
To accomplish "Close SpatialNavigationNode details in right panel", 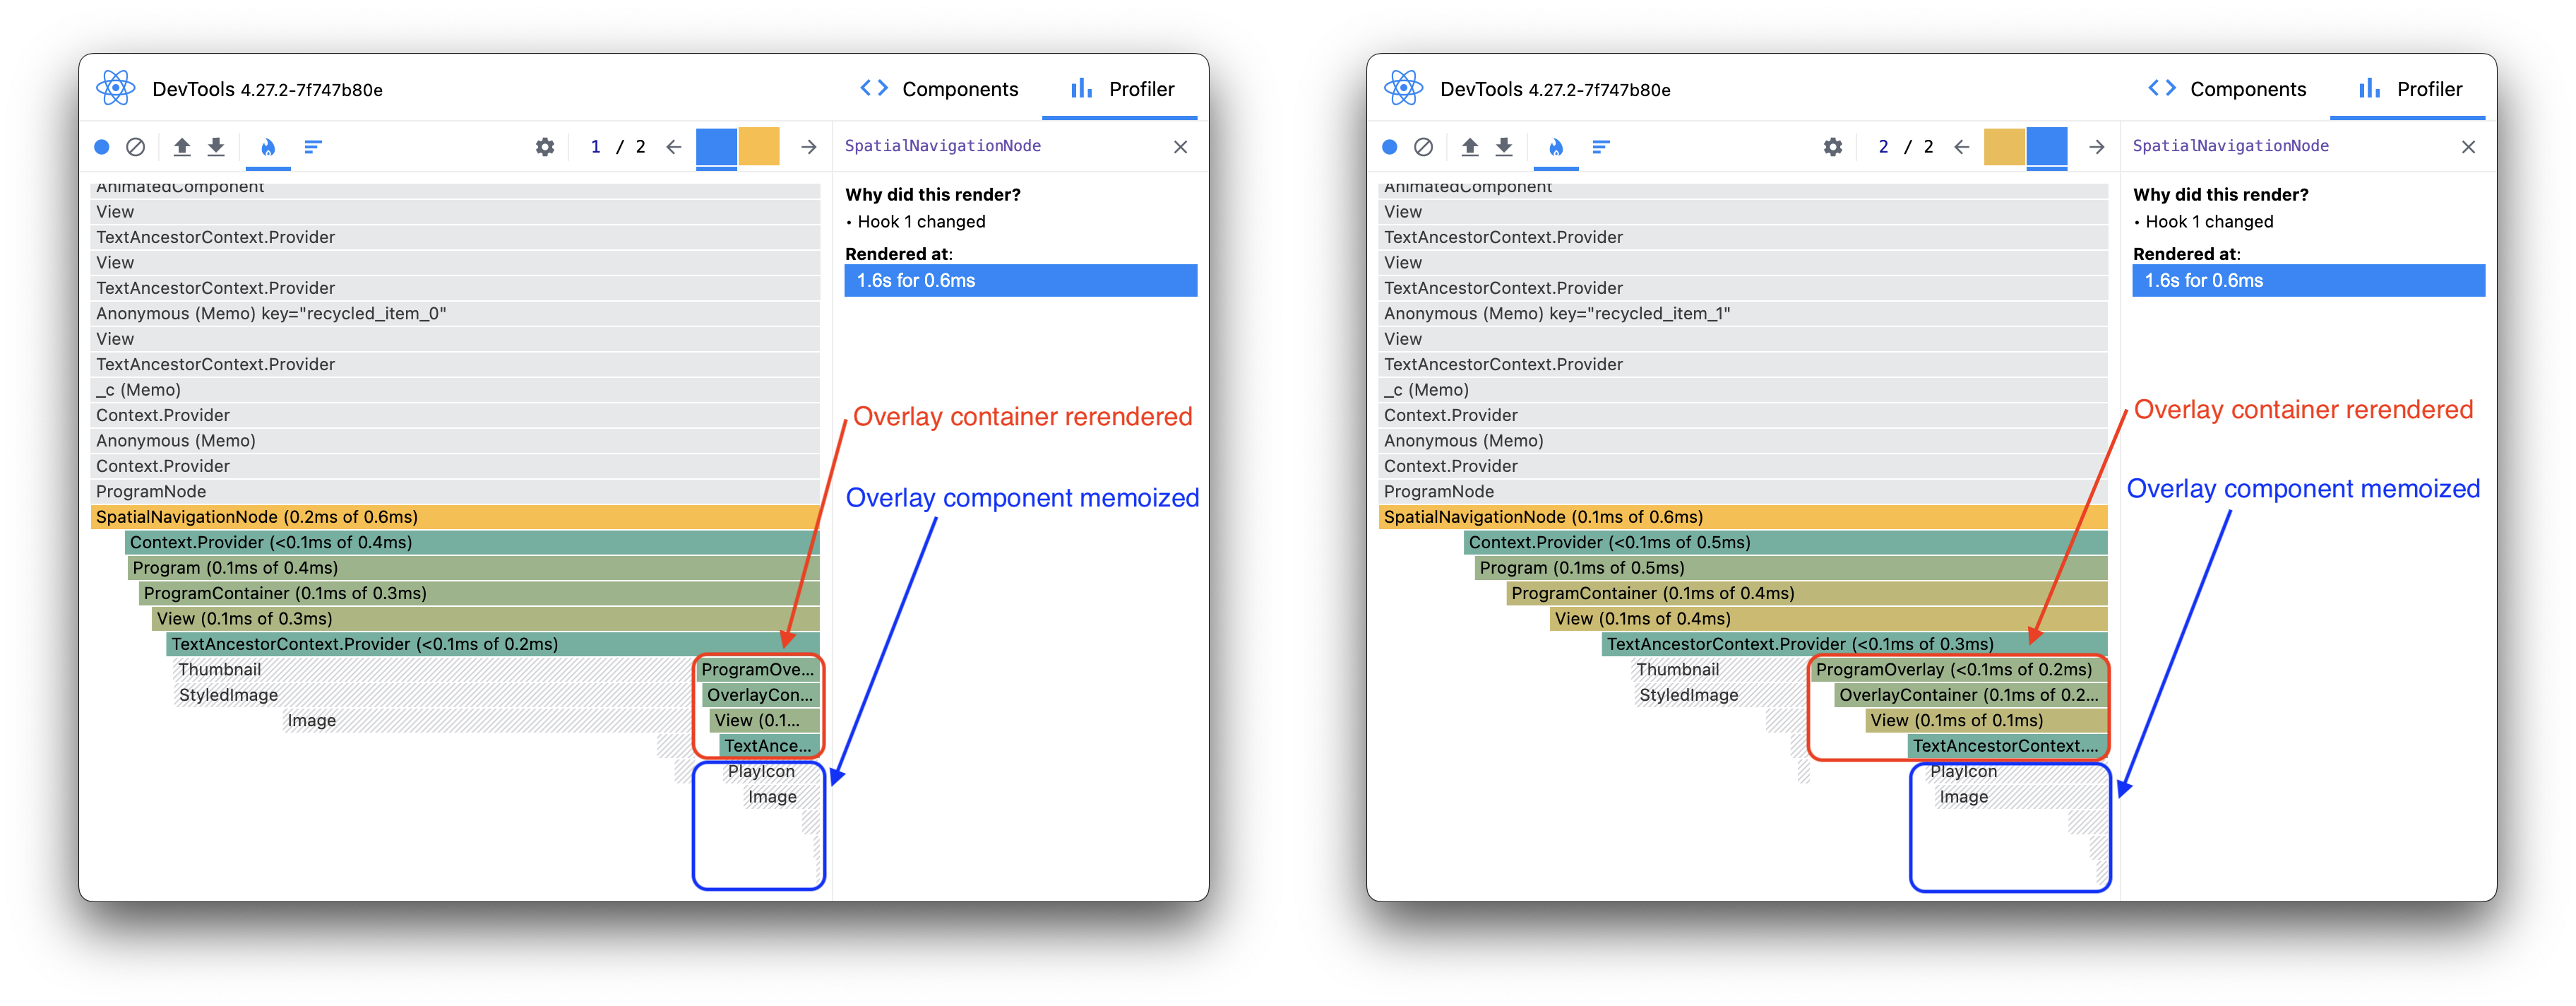I will tap(2469, 147).
